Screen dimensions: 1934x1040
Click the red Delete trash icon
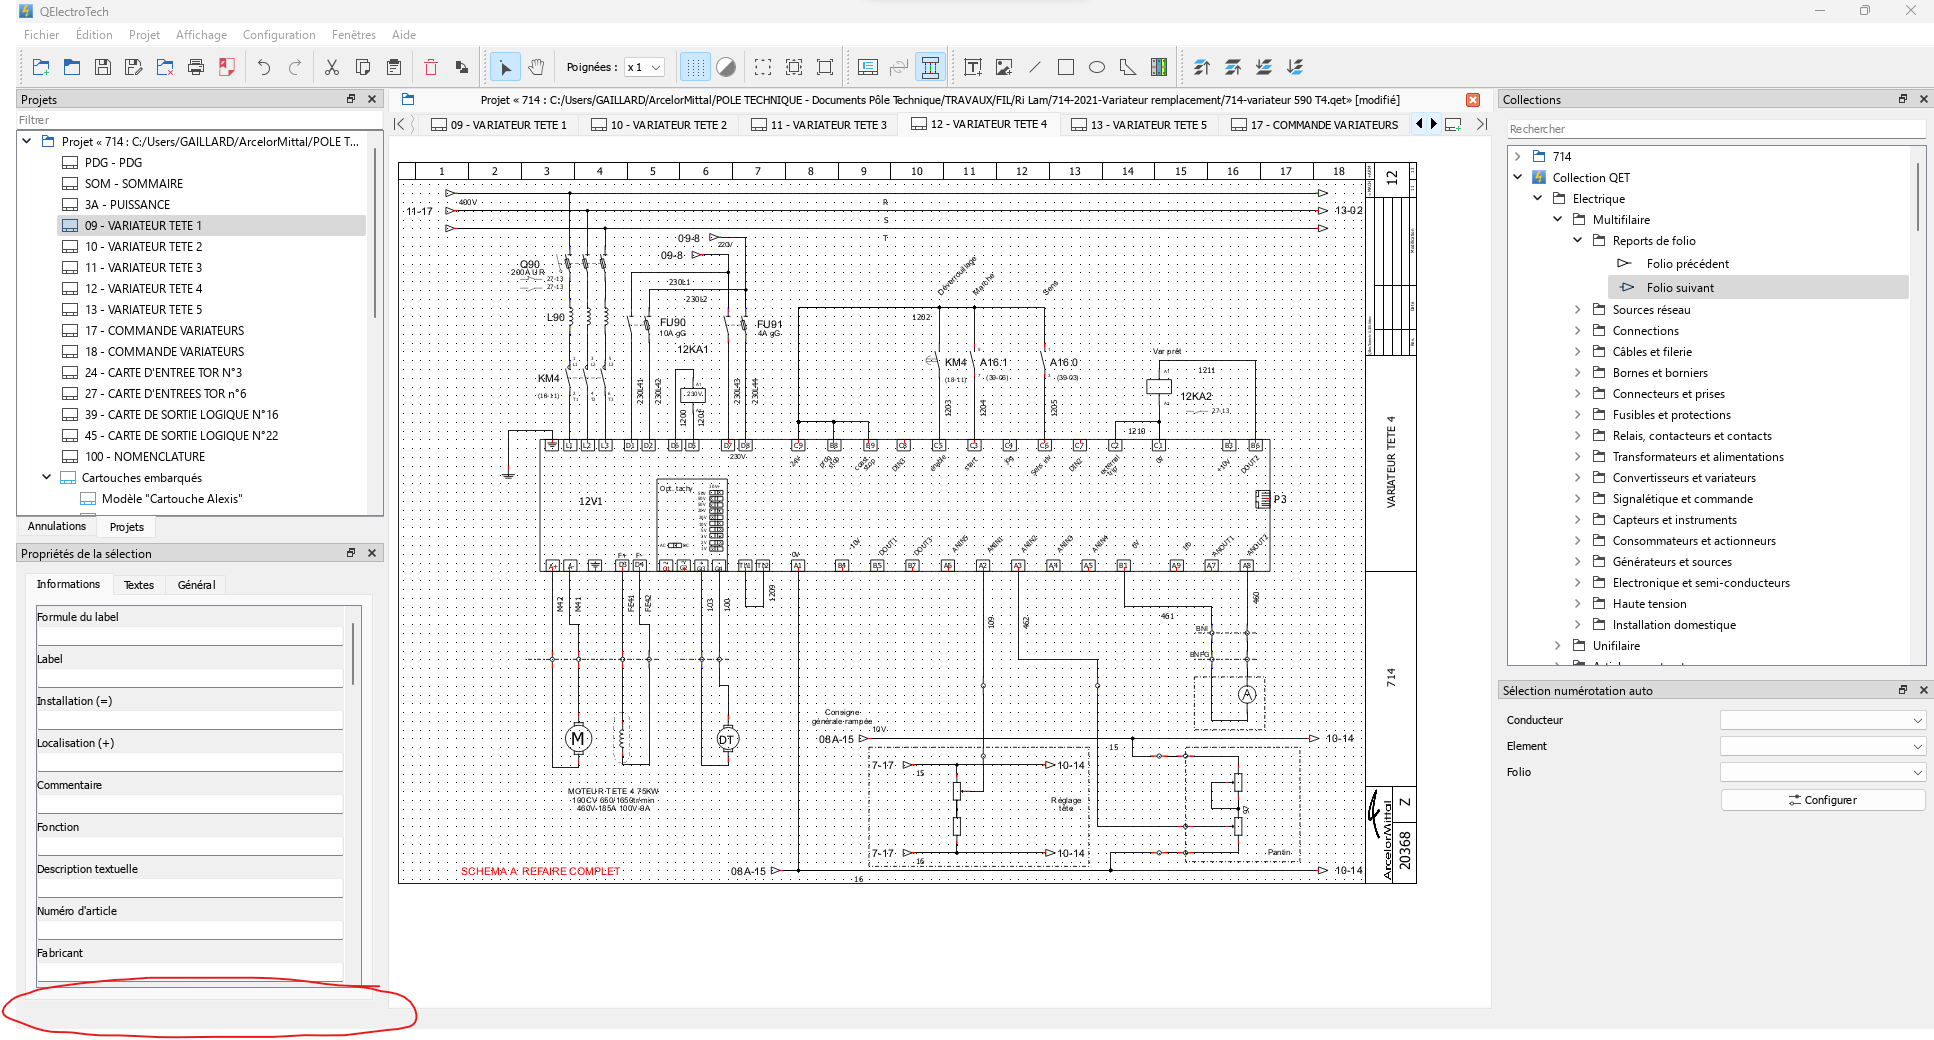pyautogui.click(x=431, y=67)
